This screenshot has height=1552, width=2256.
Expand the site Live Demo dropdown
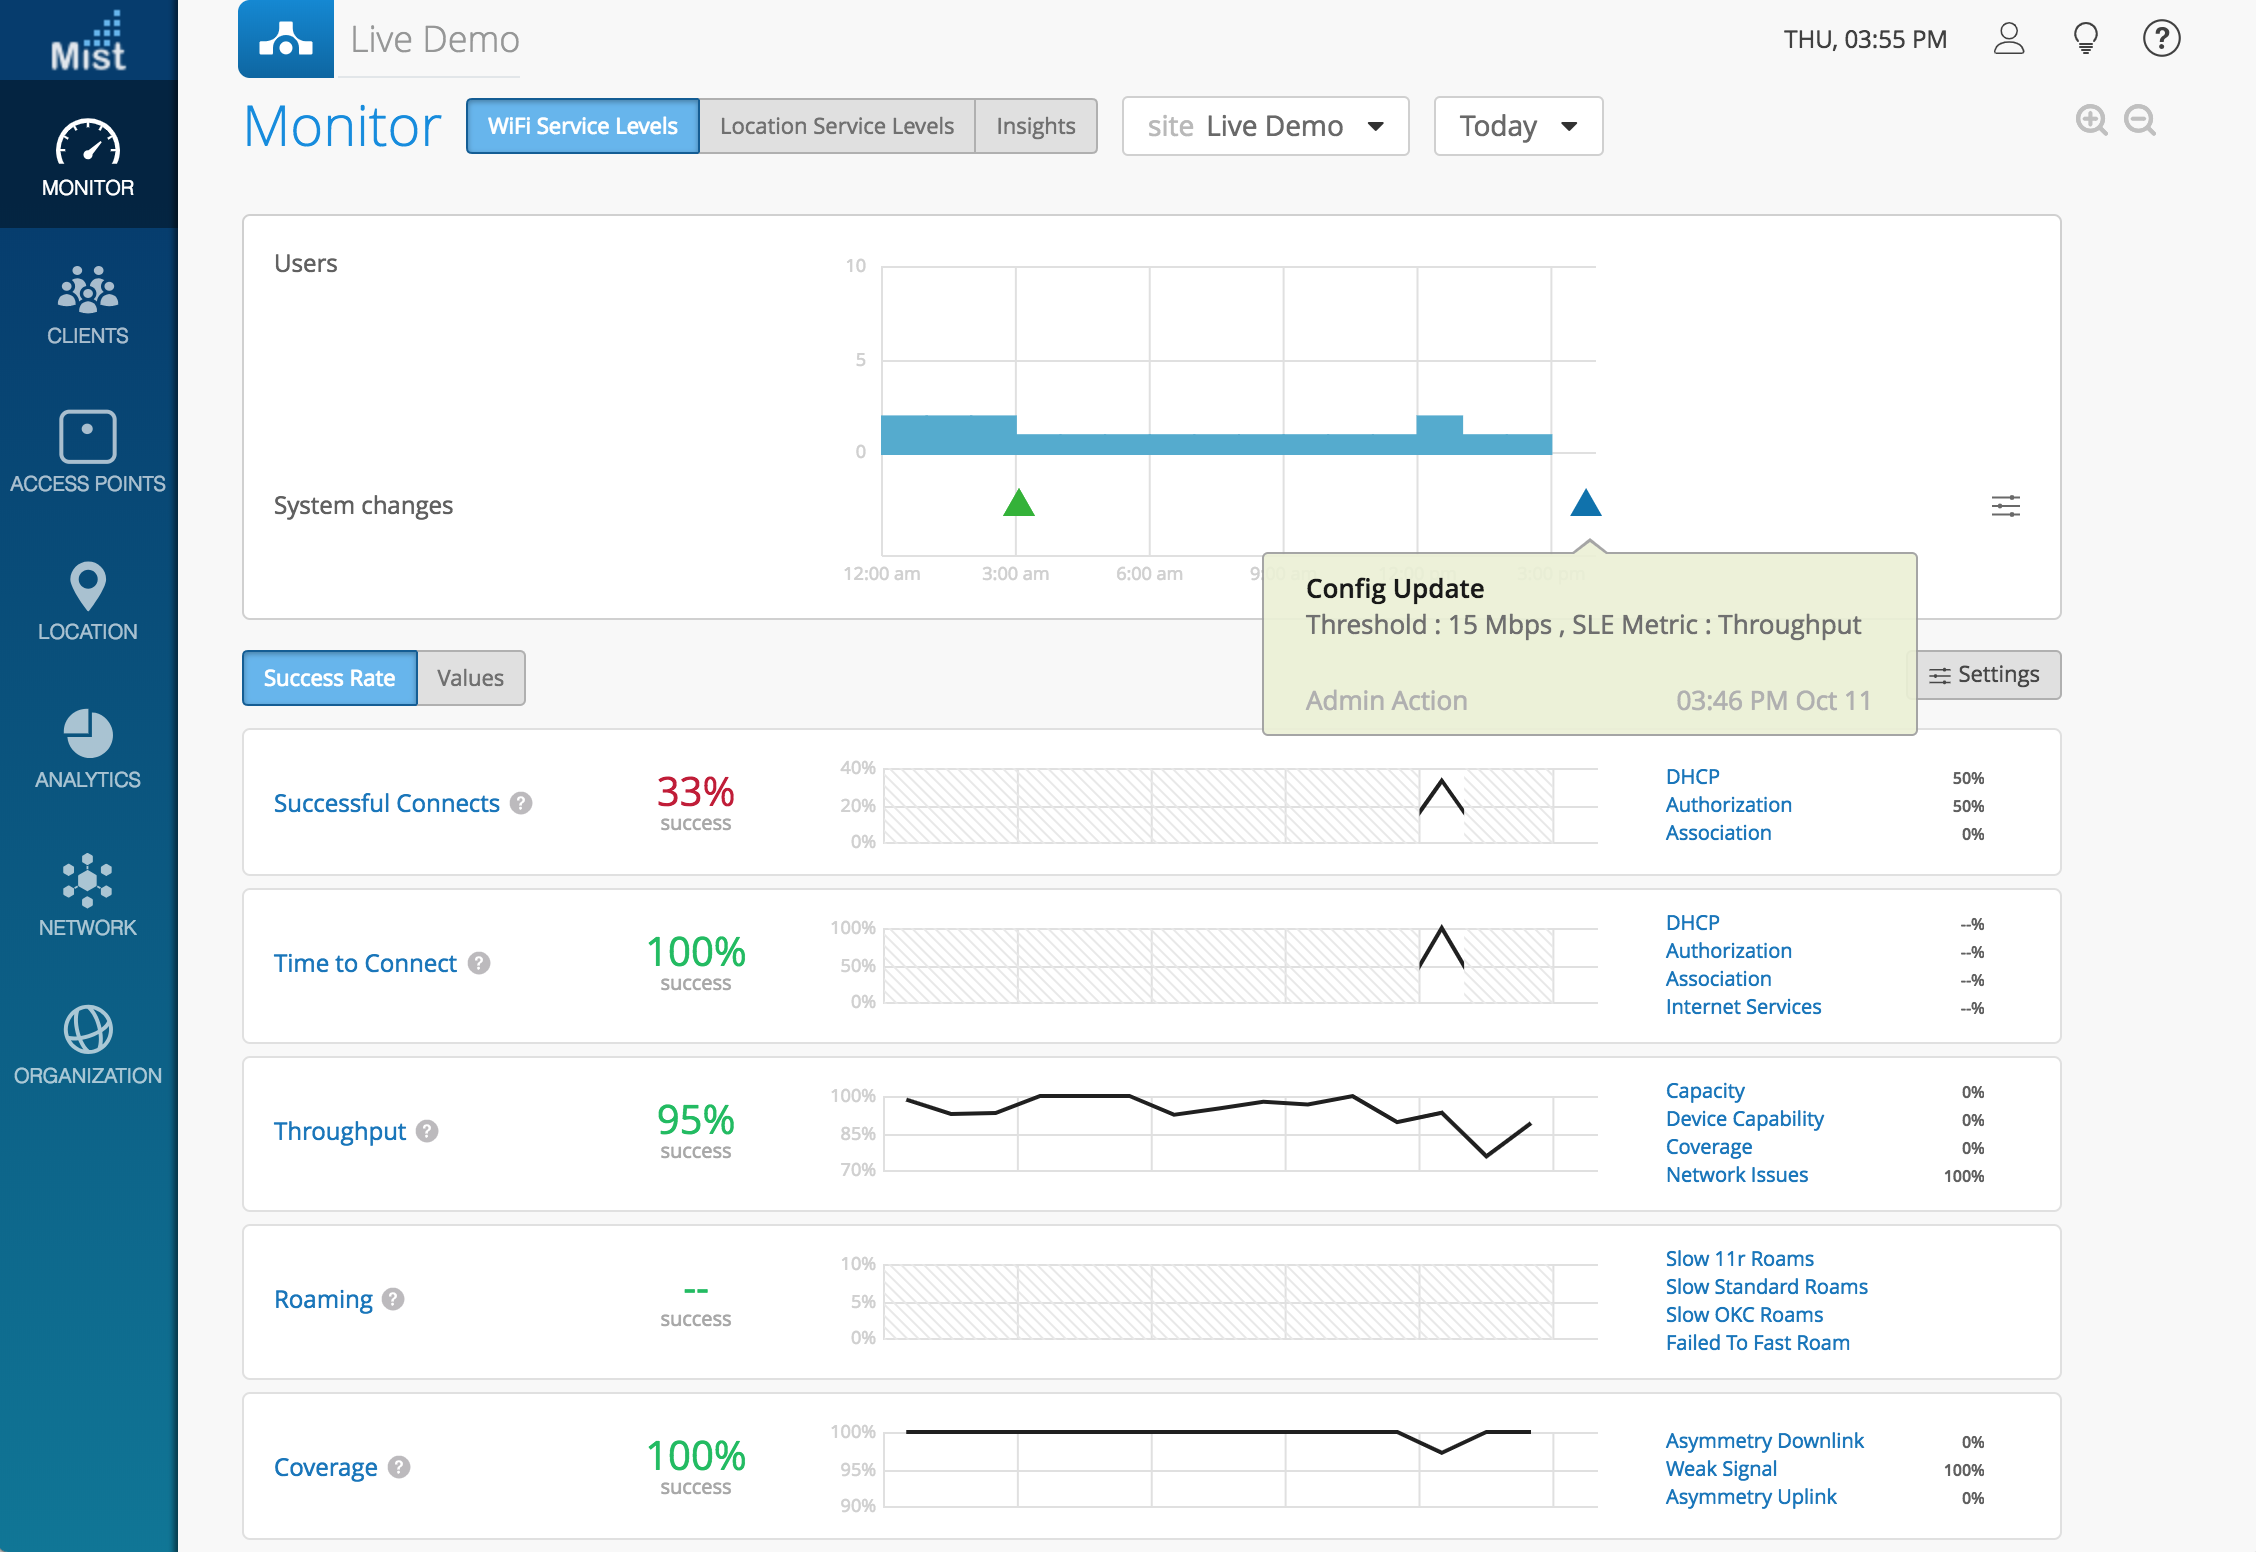click(1265, 126)
